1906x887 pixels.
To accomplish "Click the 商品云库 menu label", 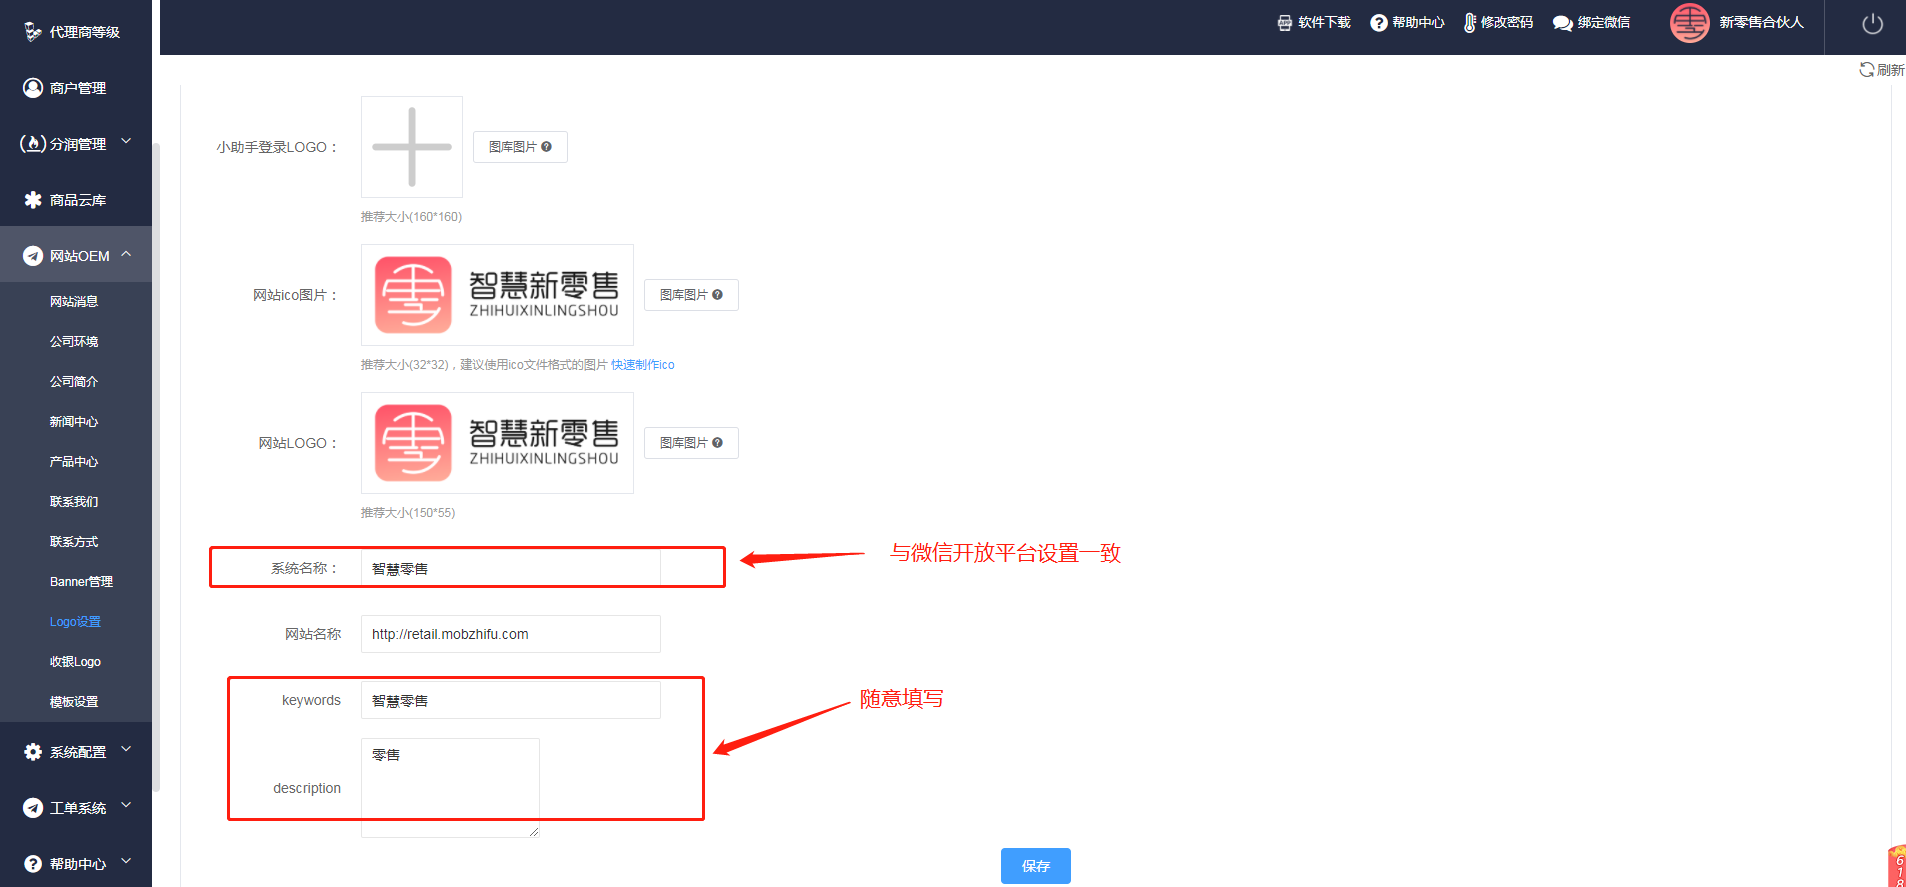I will (78, 200).
